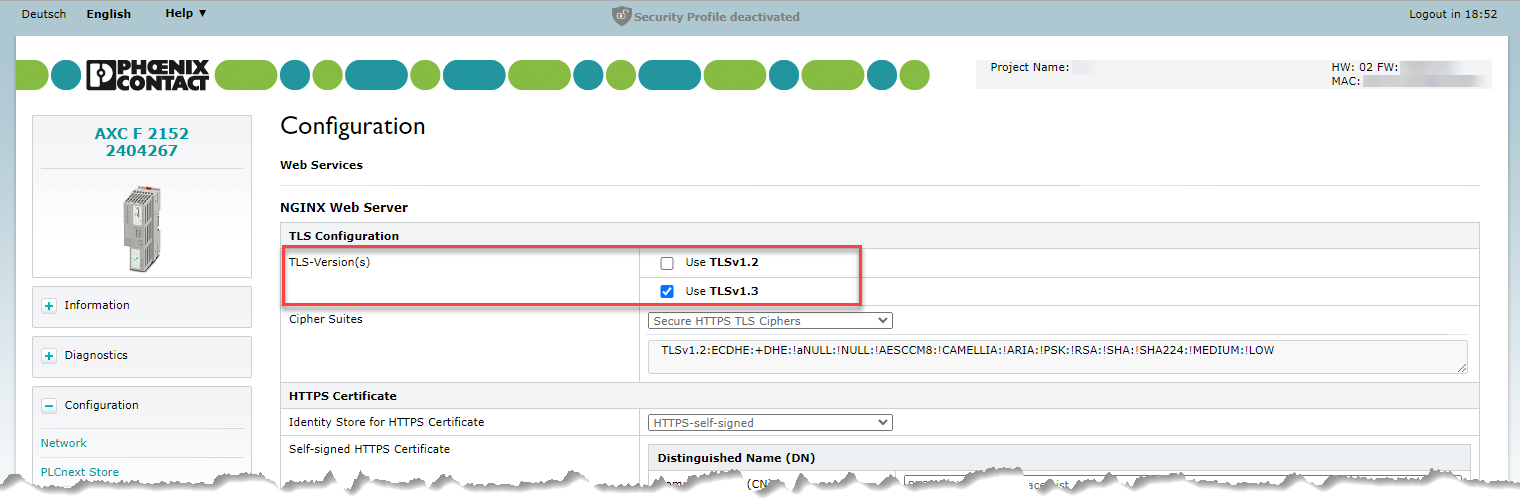Click the Logout timer text
The width and height of the screenshot is (1520, 500).
[x=1453, y=14]
